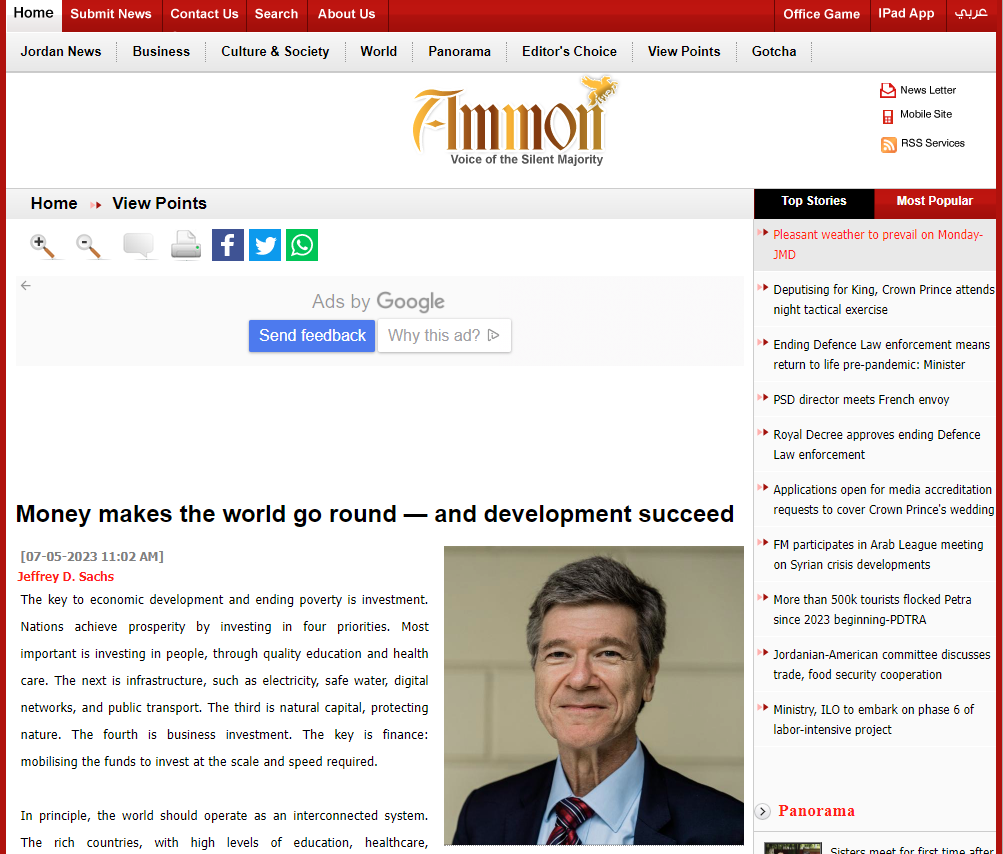Open View Points section in navigation bar
This screenshot has width=1003, height=854.
[684, 52]
